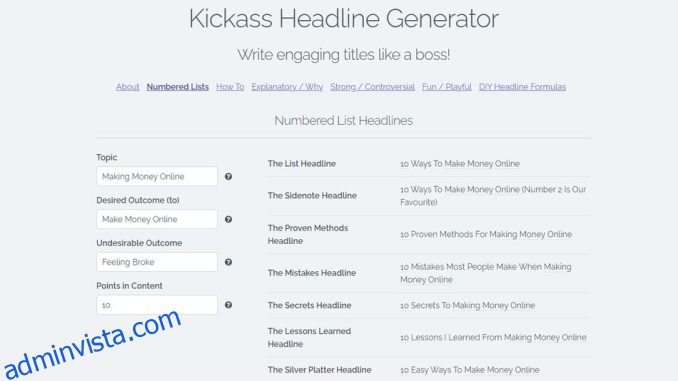Click the 'Write engaging titles like a boss!' subtitle
Image resolution: width=678 pixels, height=381 pixels.
click(343, 55)
